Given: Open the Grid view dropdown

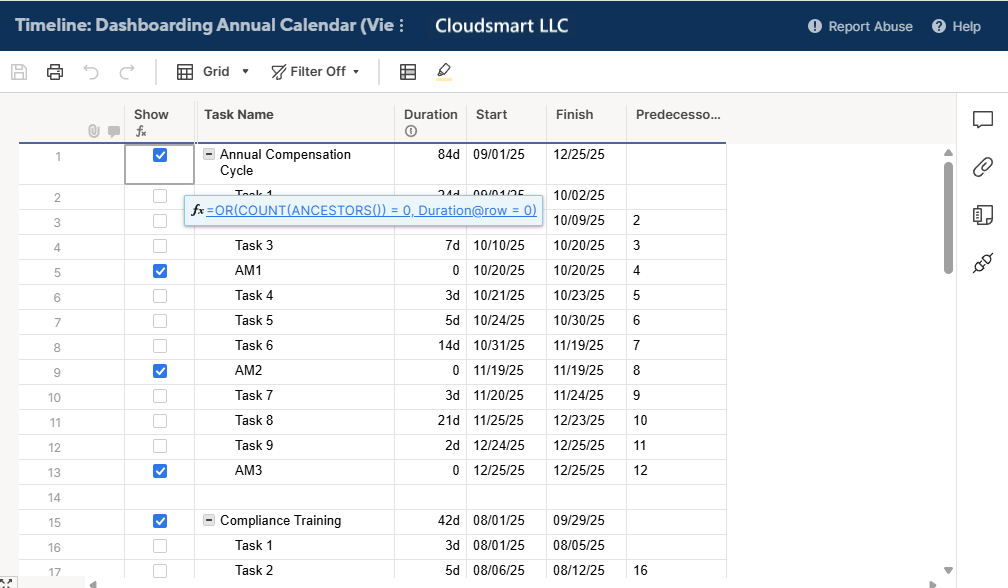Looking at the screenshot, I should (x=203, y=72).
